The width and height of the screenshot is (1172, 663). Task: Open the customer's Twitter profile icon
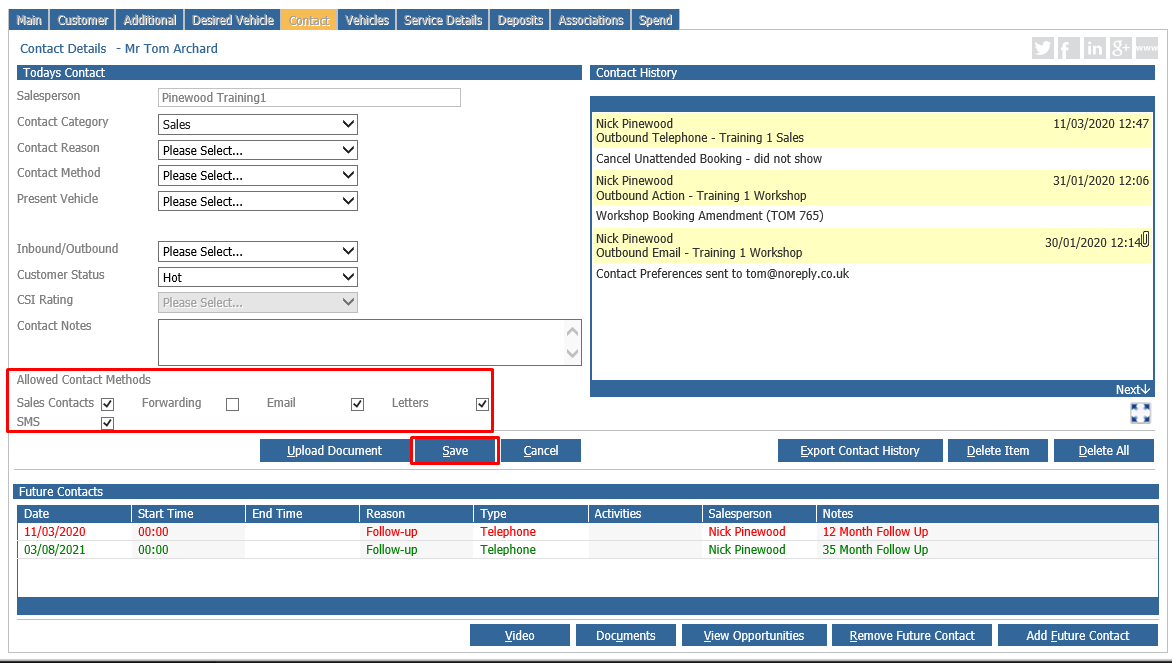1043,48
